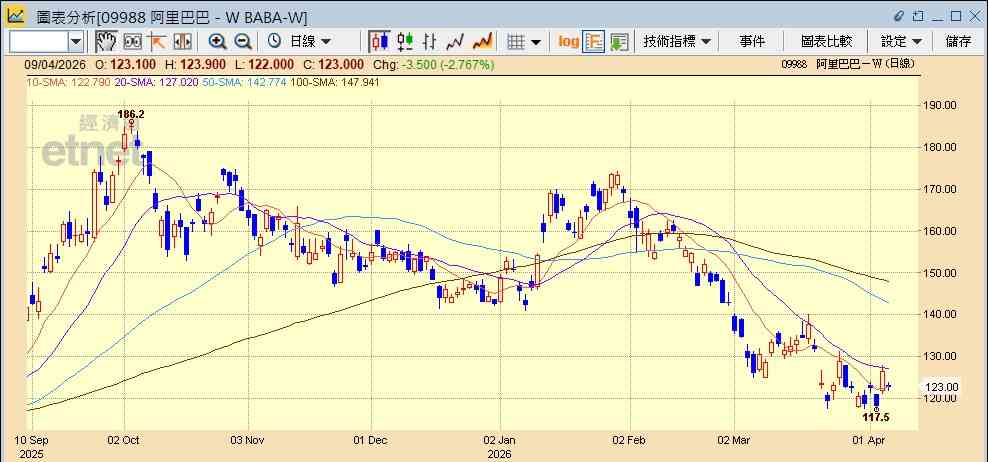Toggle log scale
The image size is (989, 462).
pos(568,42)
